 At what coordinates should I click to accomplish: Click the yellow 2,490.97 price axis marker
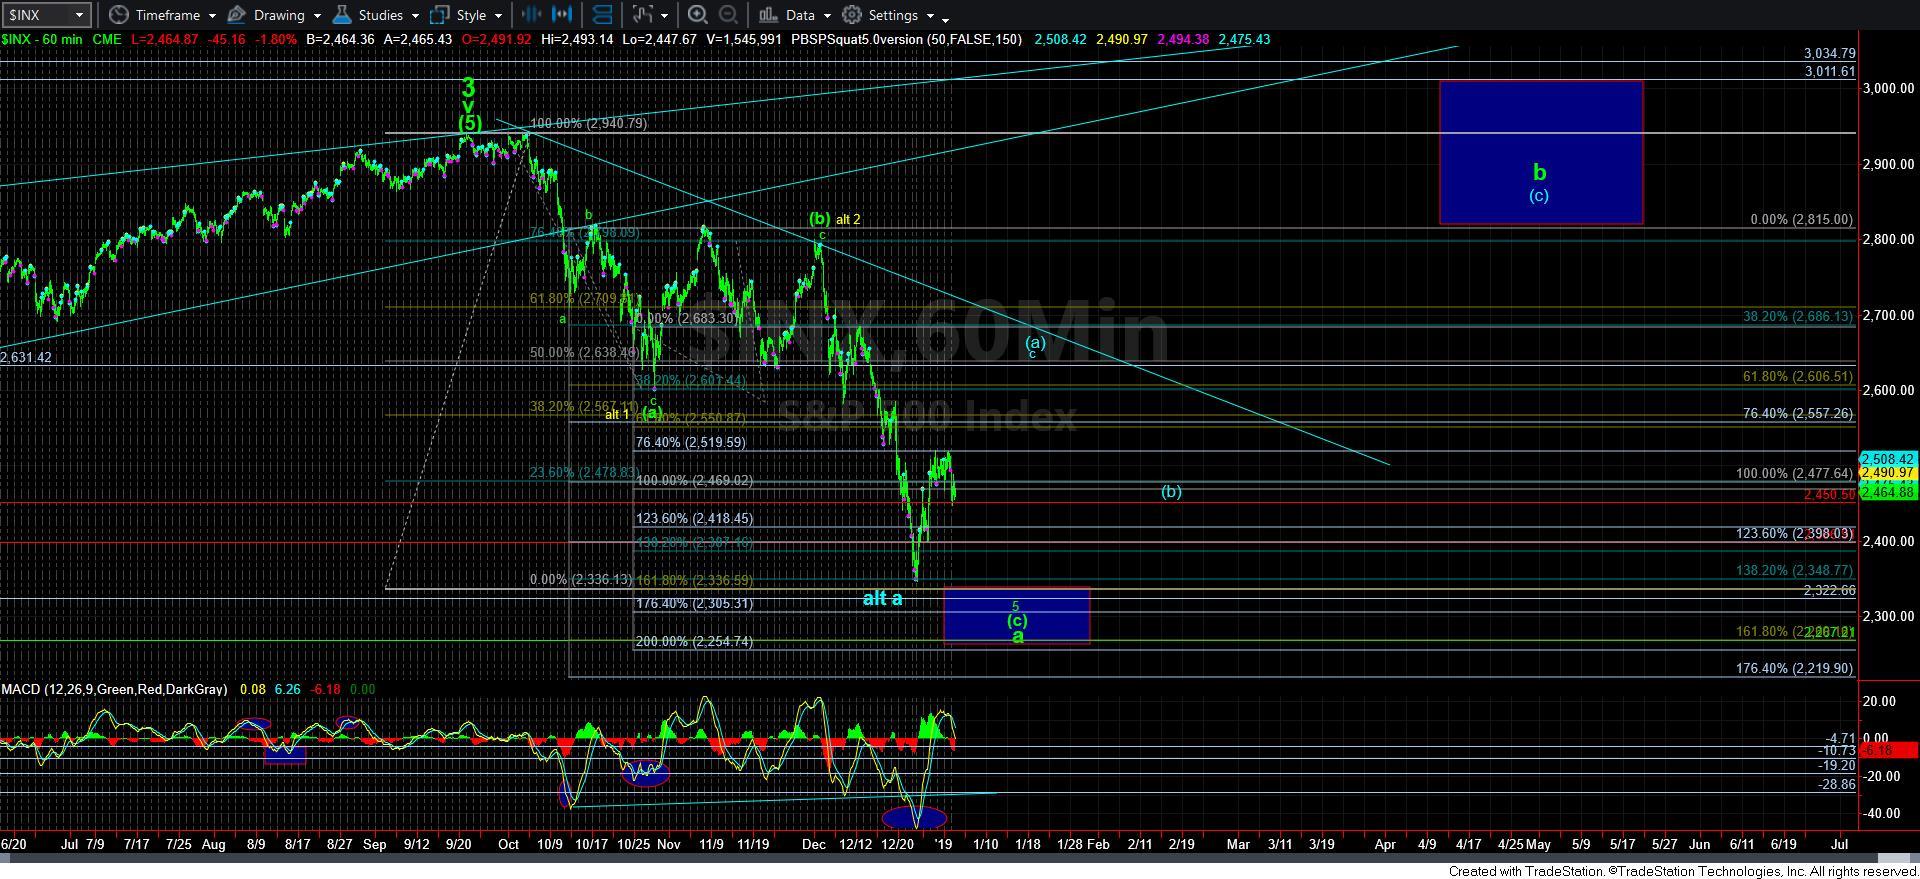(1887, 472)
